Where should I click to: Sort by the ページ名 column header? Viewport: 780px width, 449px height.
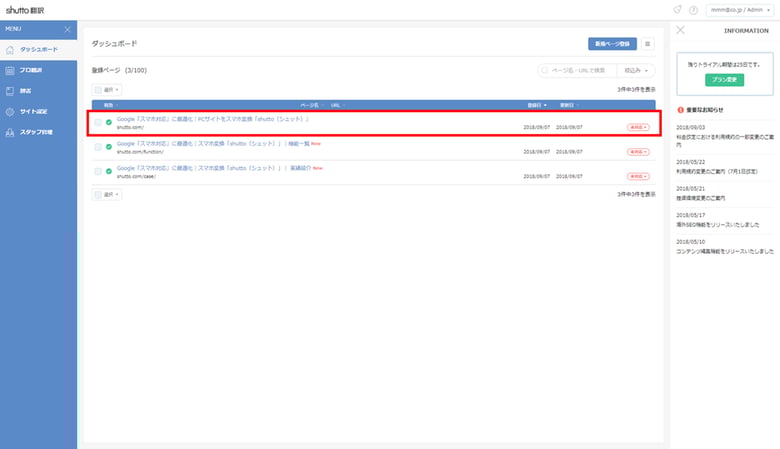311,105
